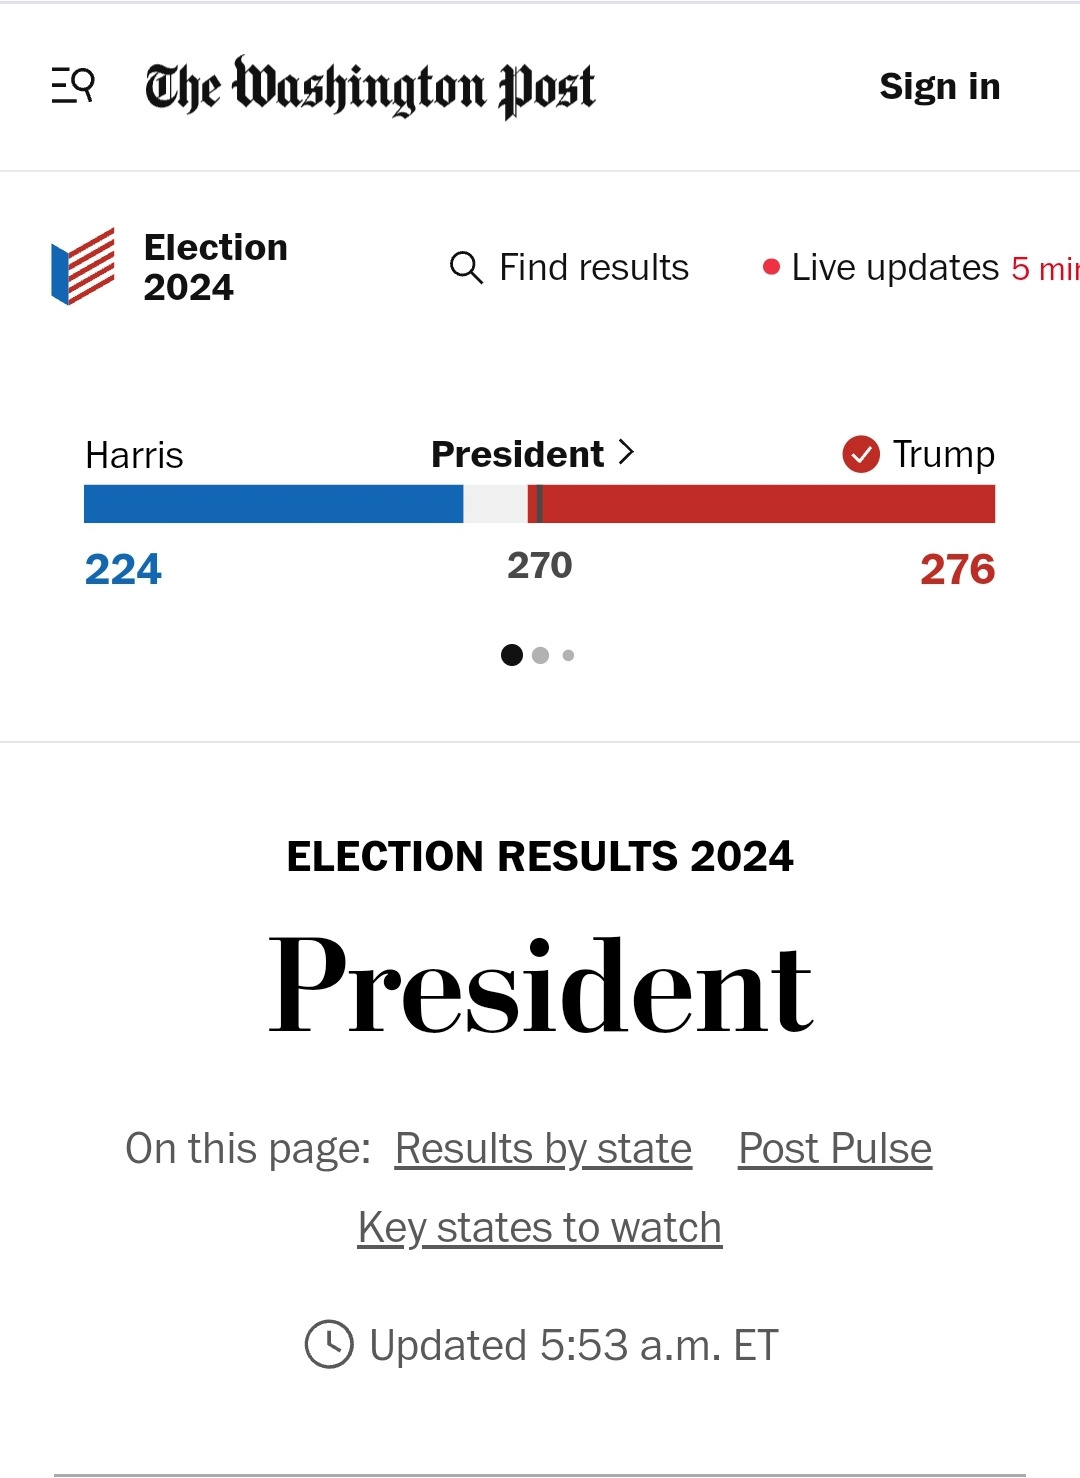Image resolution: width=1080 pixels, height=1478 pixels.
Task: Tap the Election 2024 flag icon
Action: coord(83,266)
